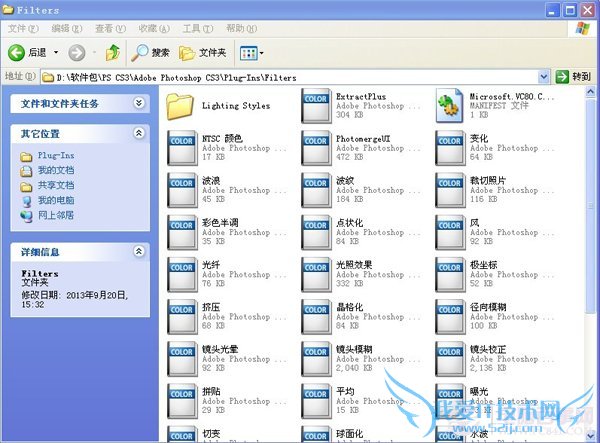The width and height of the screenshot is (600, 443).
Task: Select the 拼贴 filter icon
Action: pos(182,401)
